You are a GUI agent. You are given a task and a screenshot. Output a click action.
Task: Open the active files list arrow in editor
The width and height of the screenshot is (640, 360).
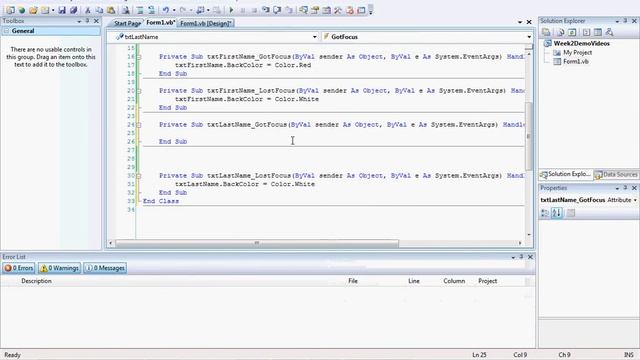coord(520,22)
